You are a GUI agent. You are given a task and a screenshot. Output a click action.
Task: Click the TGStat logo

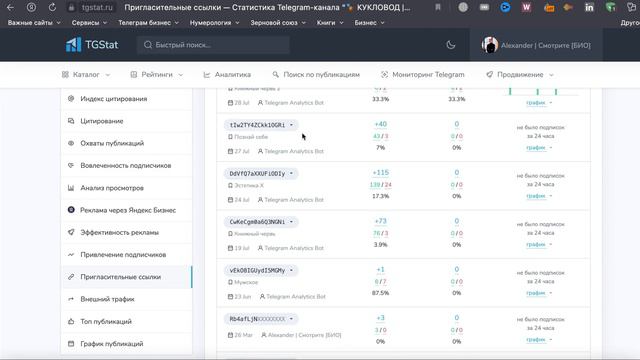coord(92,44)
